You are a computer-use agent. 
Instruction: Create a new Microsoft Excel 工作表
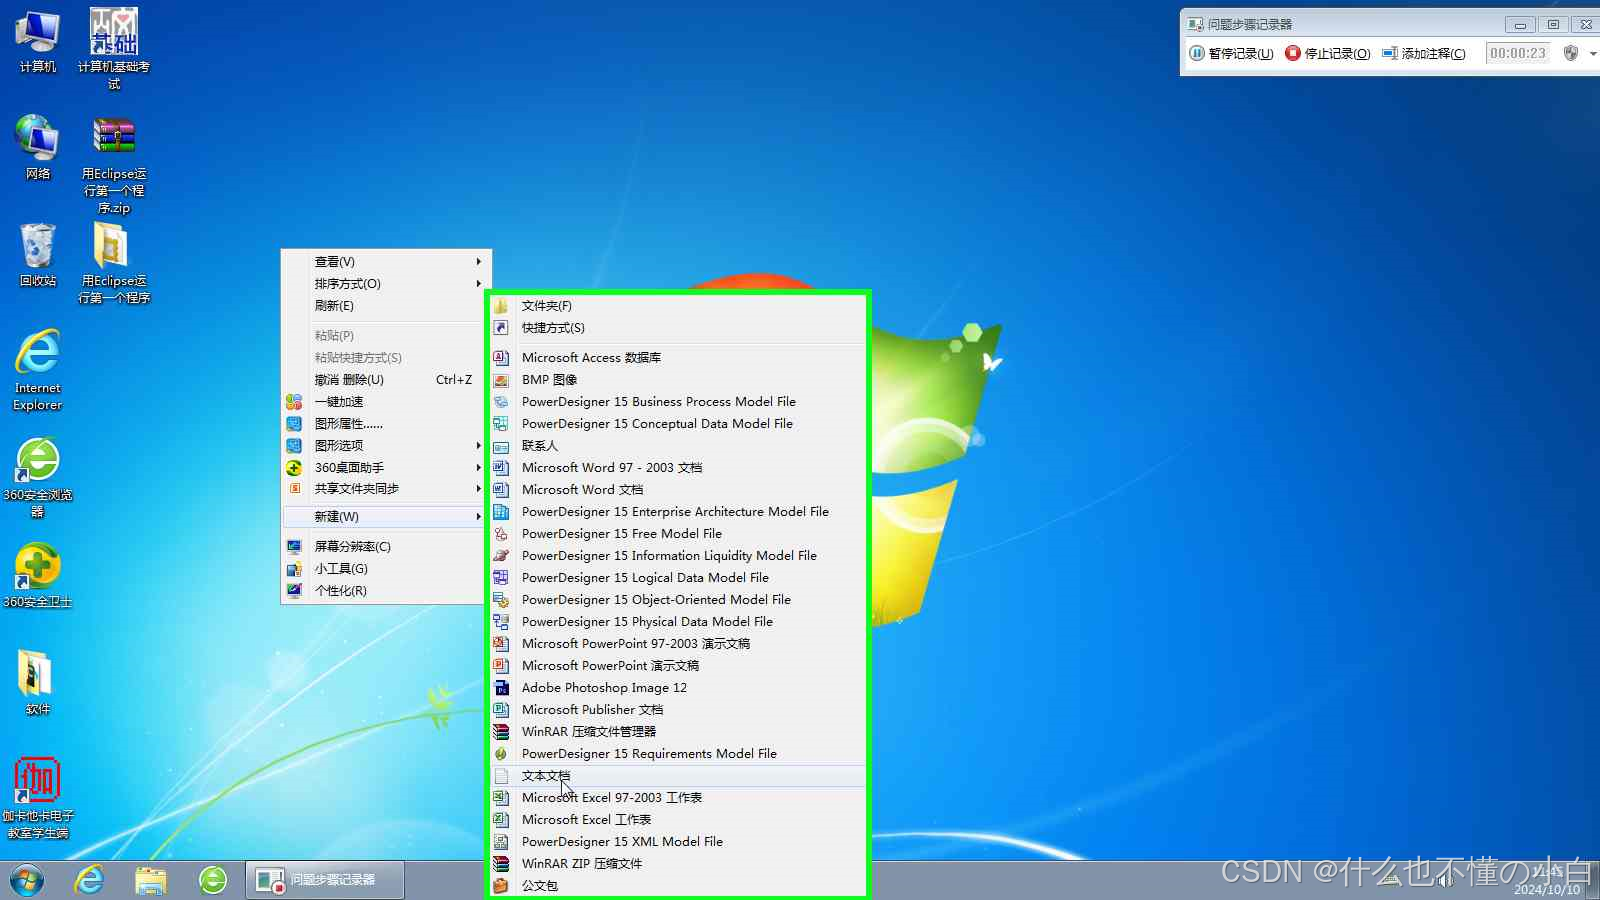tap(678, 819)
